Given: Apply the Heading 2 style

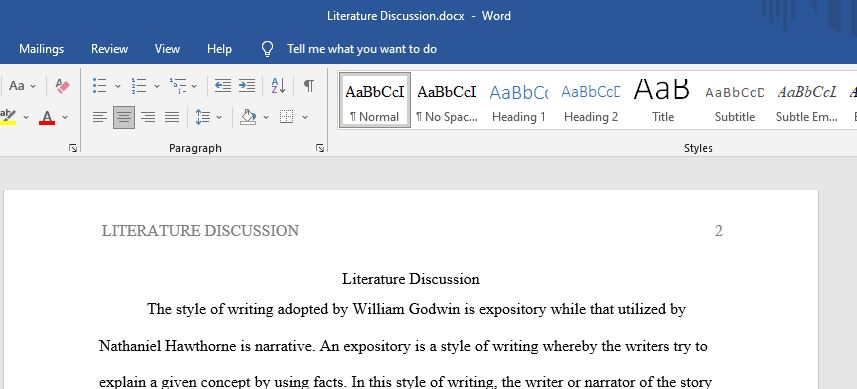Looking at the screenshot, I should coord(591,101).
